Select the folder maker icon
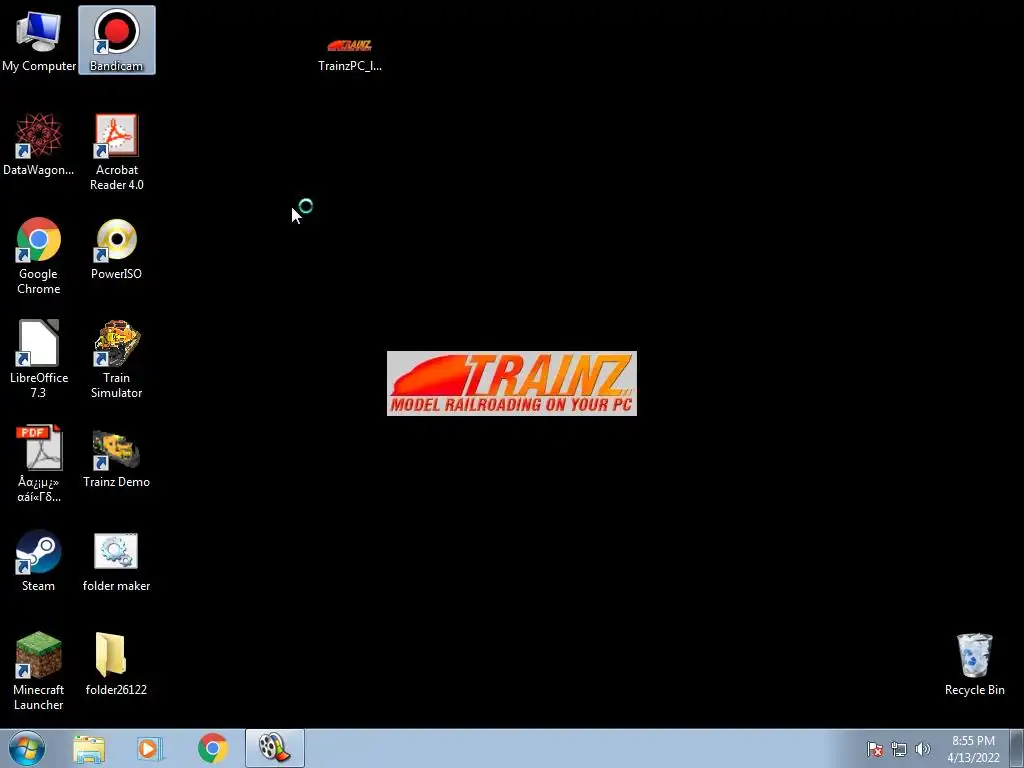Screen dimensions: 1024x768 (116, 562)
